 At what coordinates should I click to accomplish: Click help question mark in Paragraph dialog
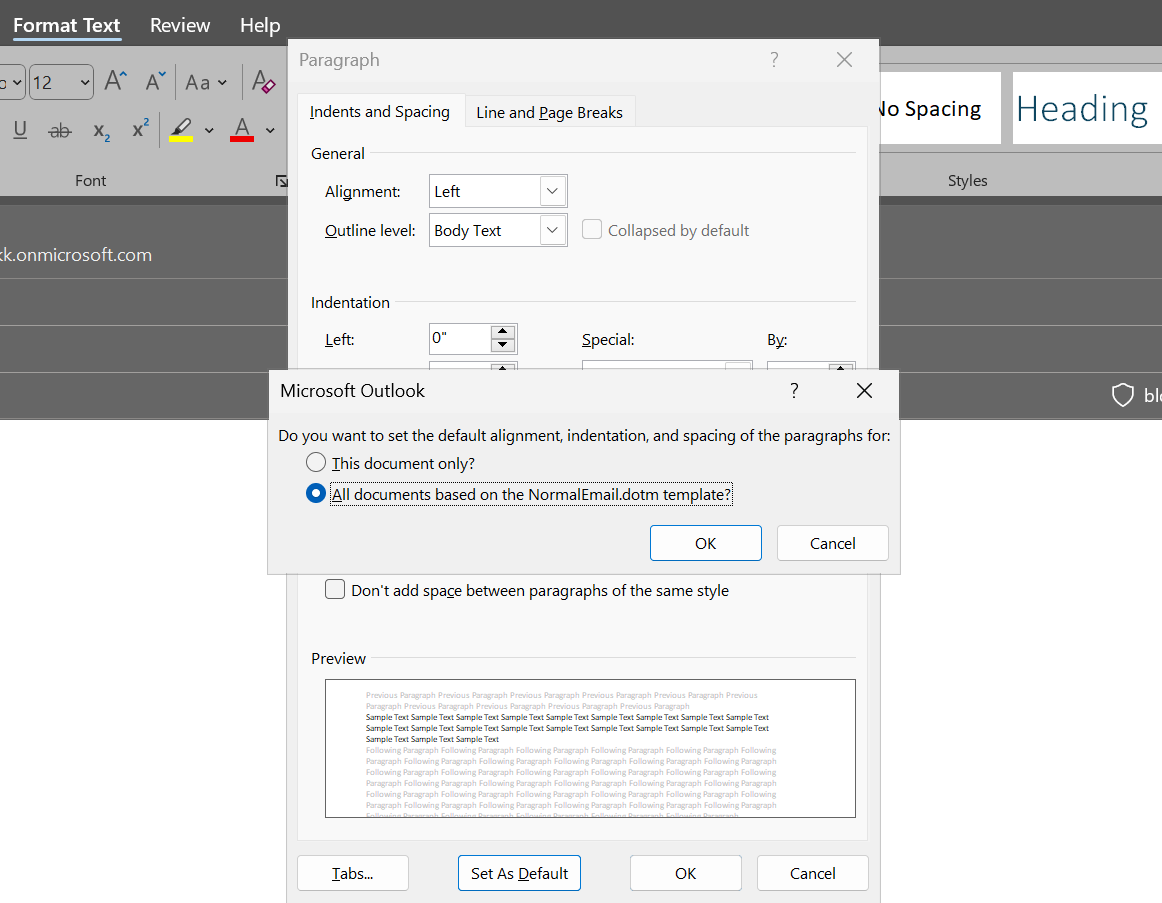(774, 59)
